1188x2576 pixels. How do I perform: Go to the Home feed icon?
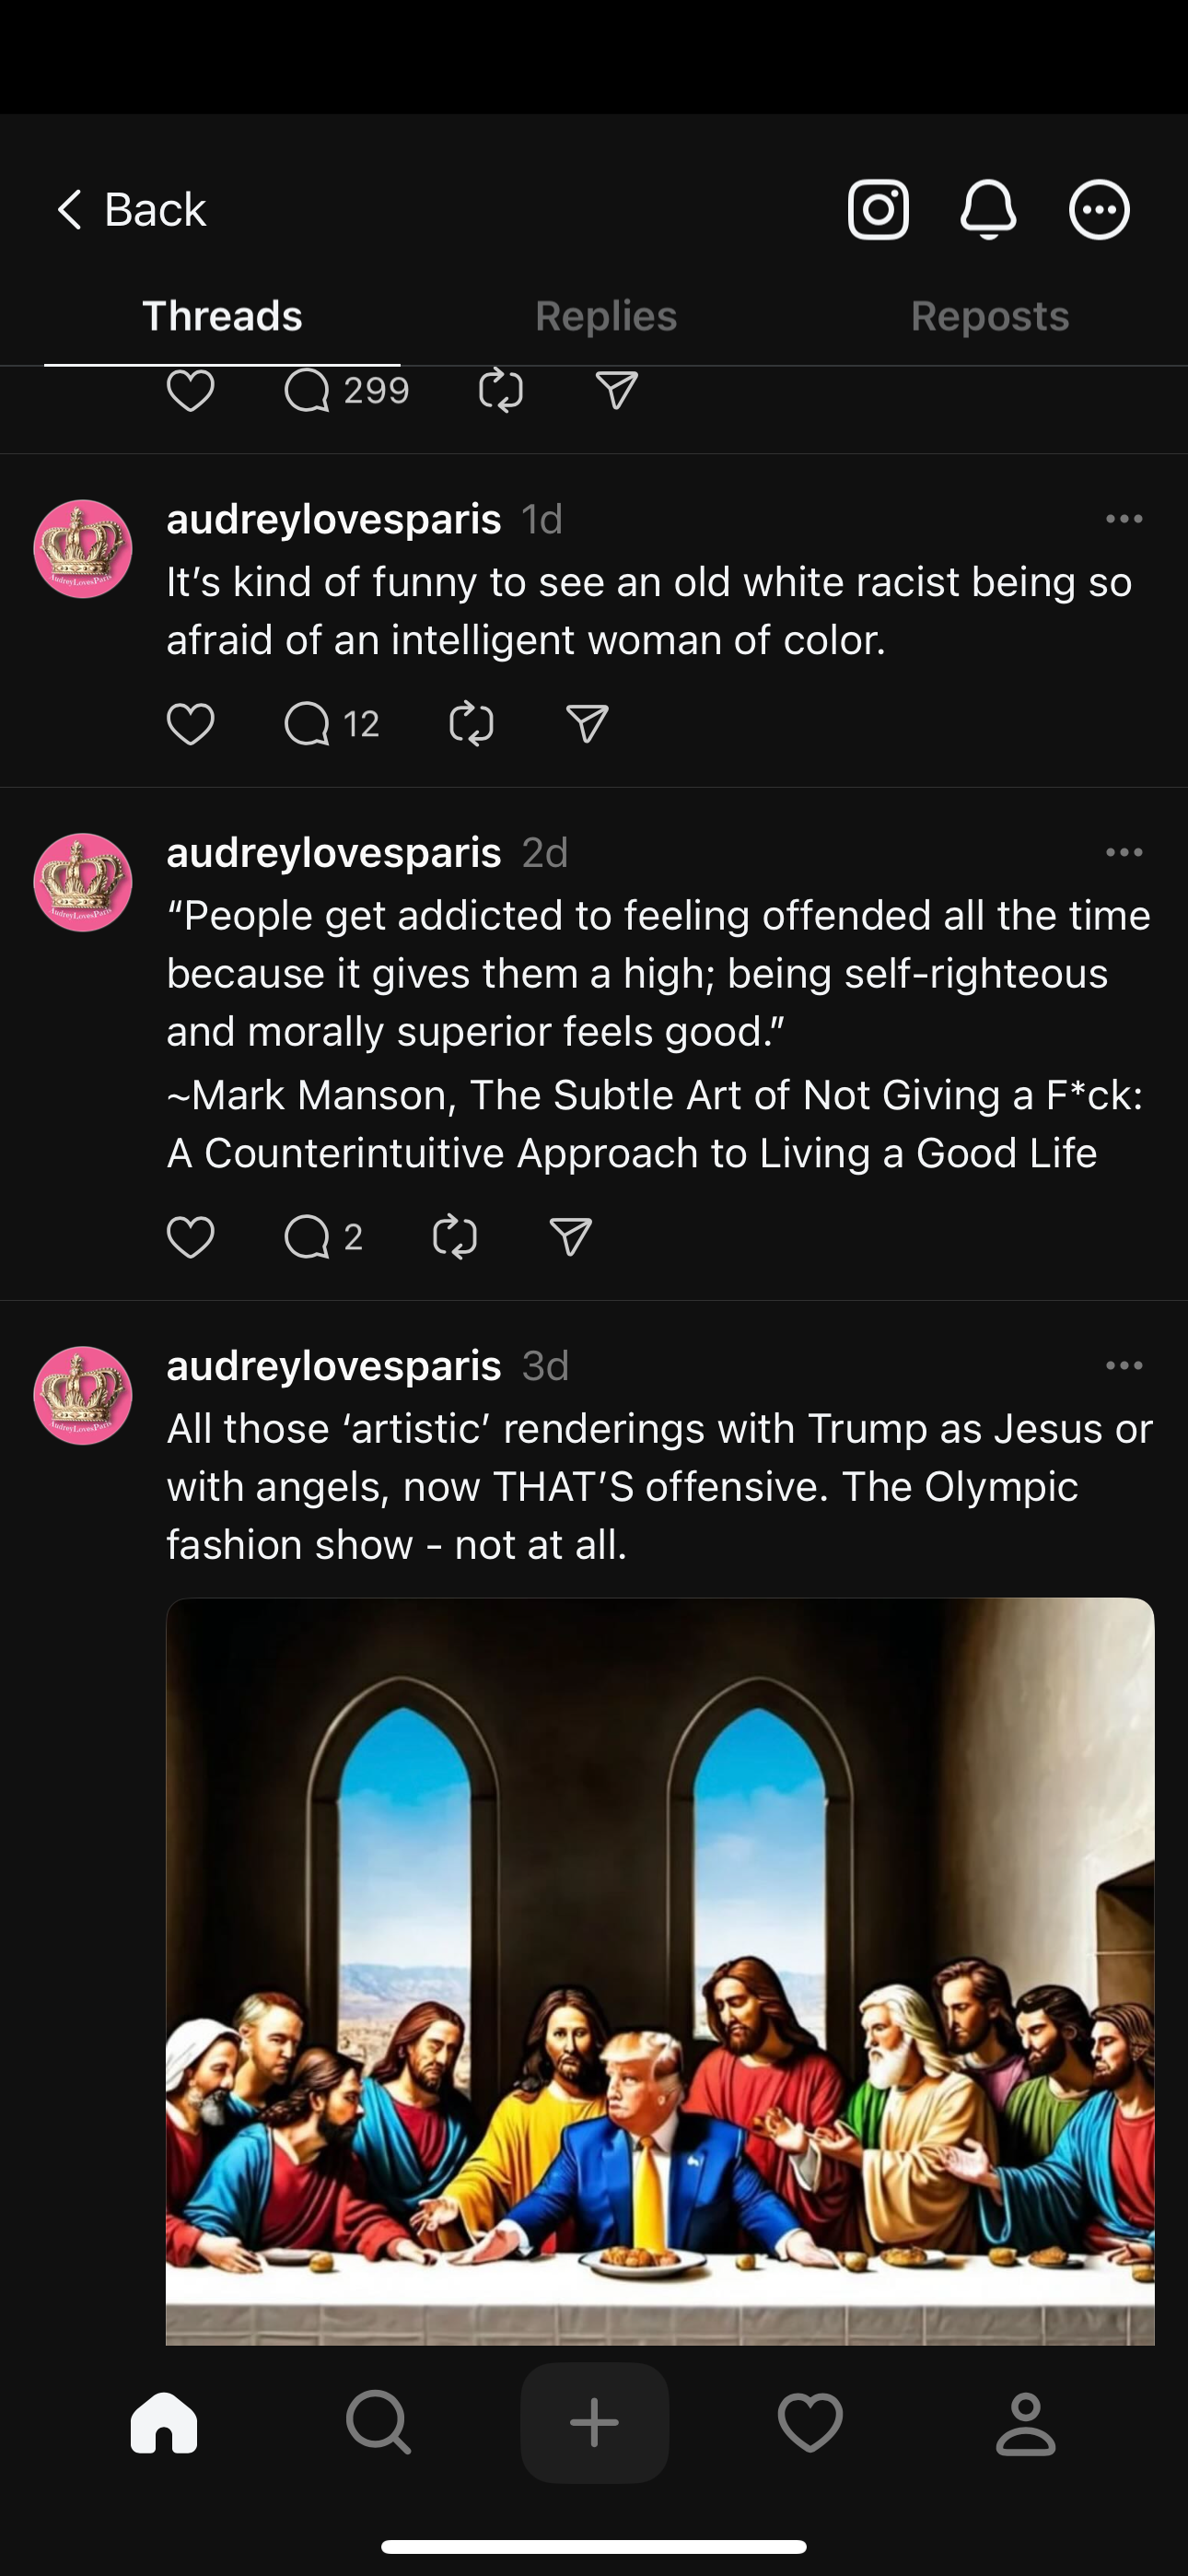(164, 2422)
